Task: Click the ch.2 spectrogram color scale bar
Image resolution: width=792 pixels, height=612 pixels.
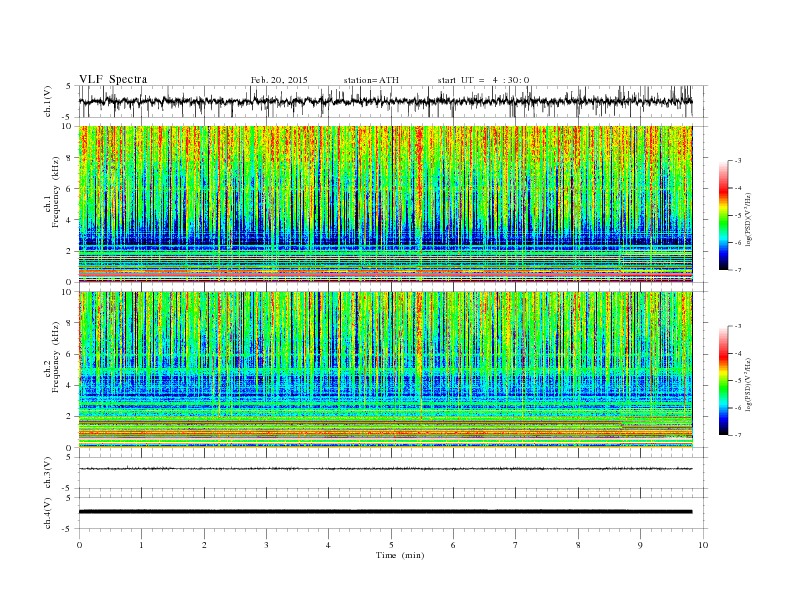Action: point(723,381)
